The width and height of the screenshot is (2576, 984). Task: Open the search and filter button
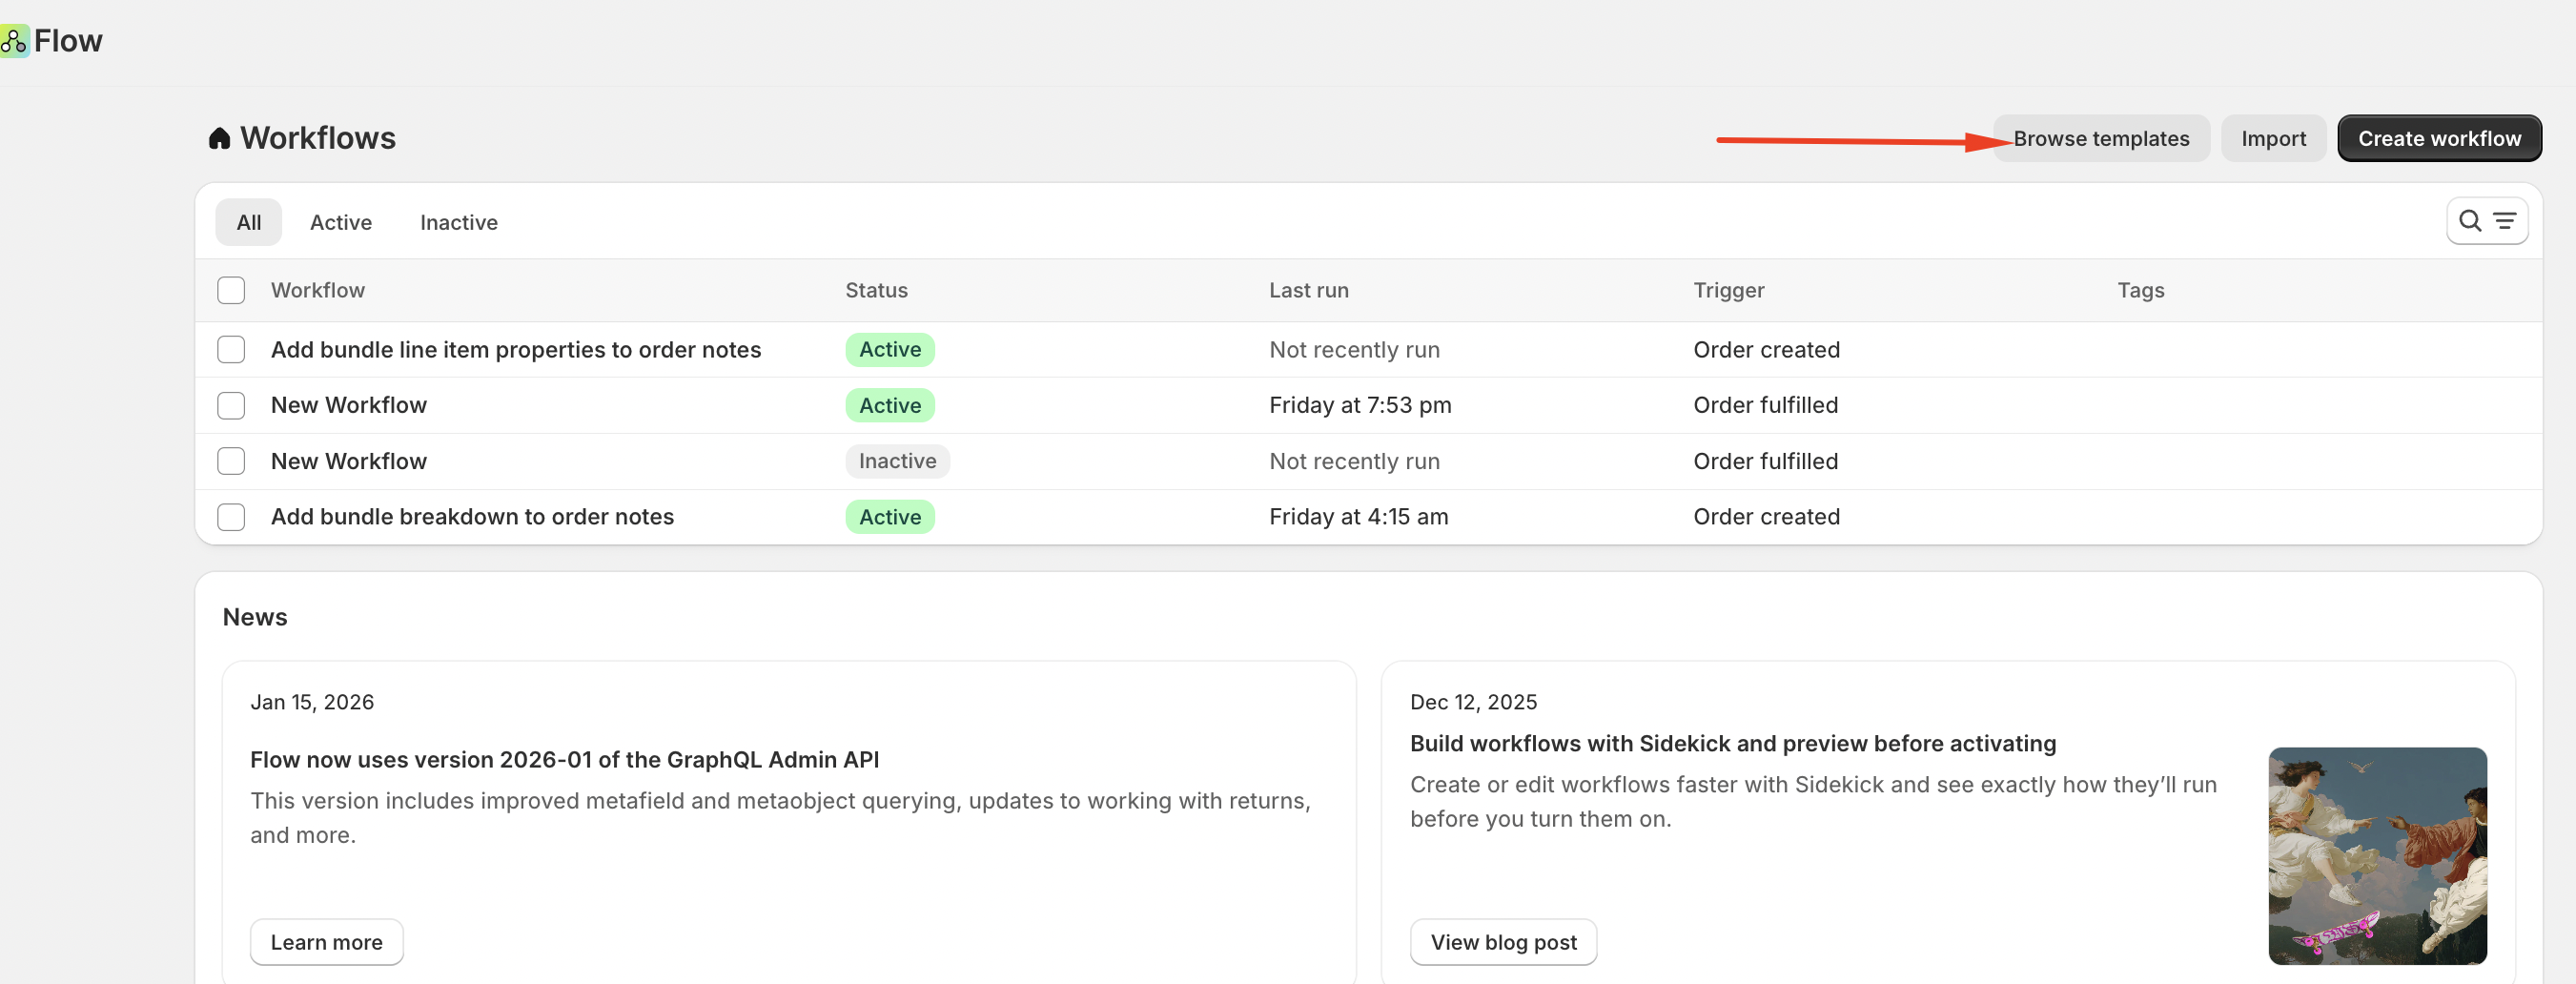pos(2486,221)
